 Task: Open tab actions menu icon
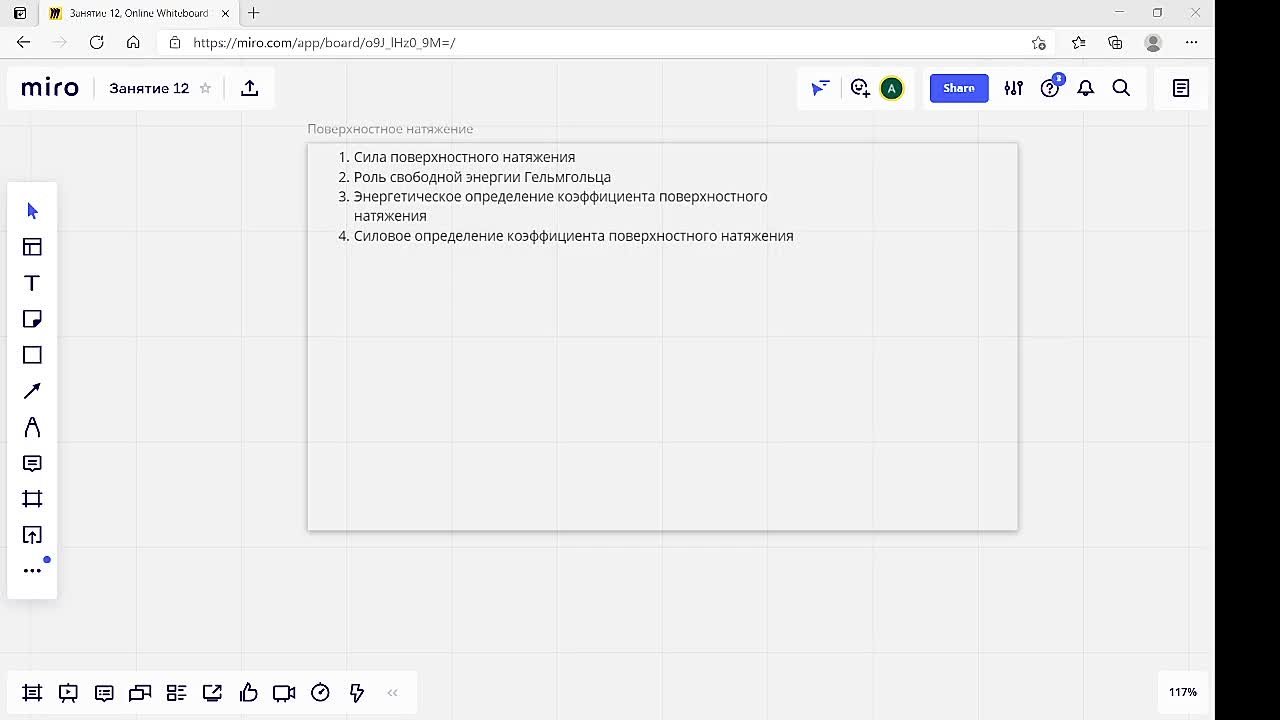pos(19,13)
